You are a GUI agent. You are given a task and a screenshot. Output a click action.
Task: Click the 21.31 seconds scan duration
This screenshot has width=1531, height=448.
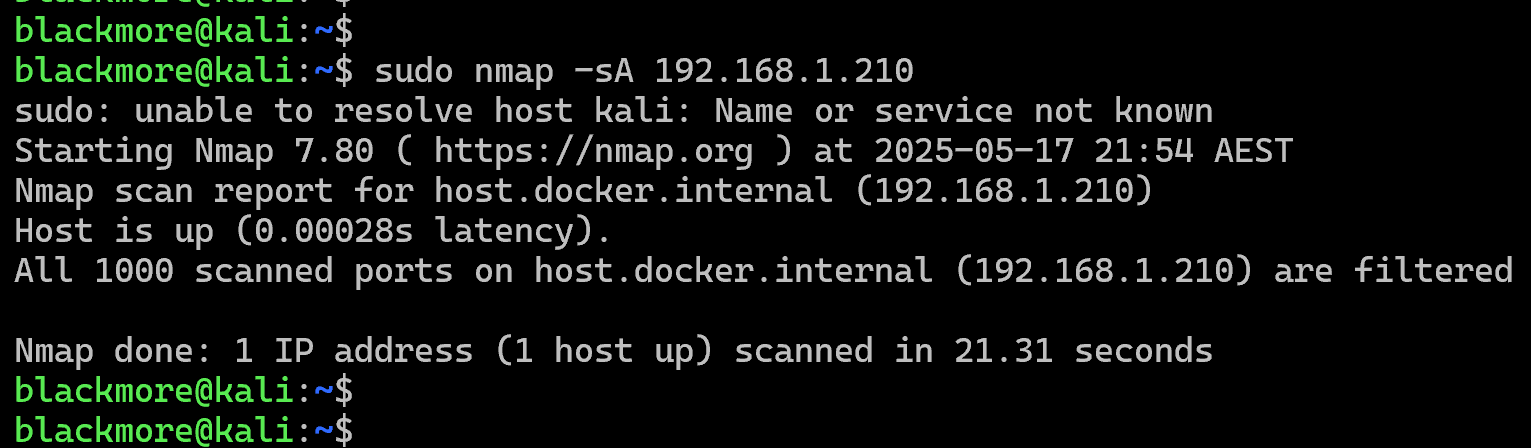coord(1083,351)
